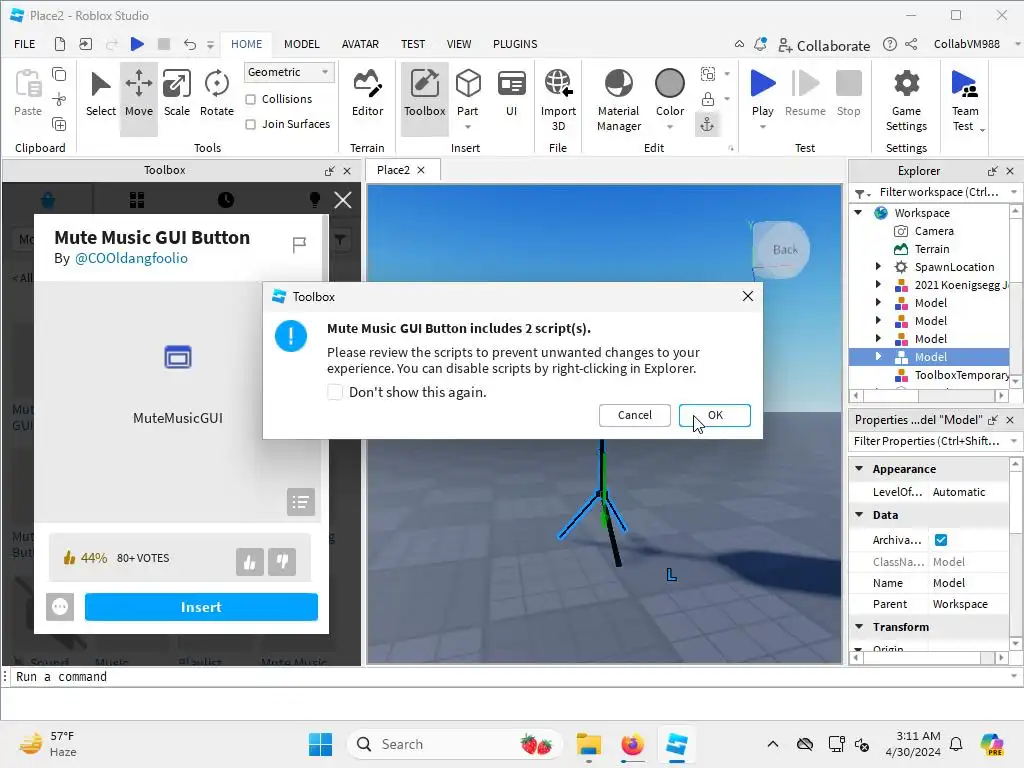
Task: Click the blue Insert button
Action: coord(201,607)
